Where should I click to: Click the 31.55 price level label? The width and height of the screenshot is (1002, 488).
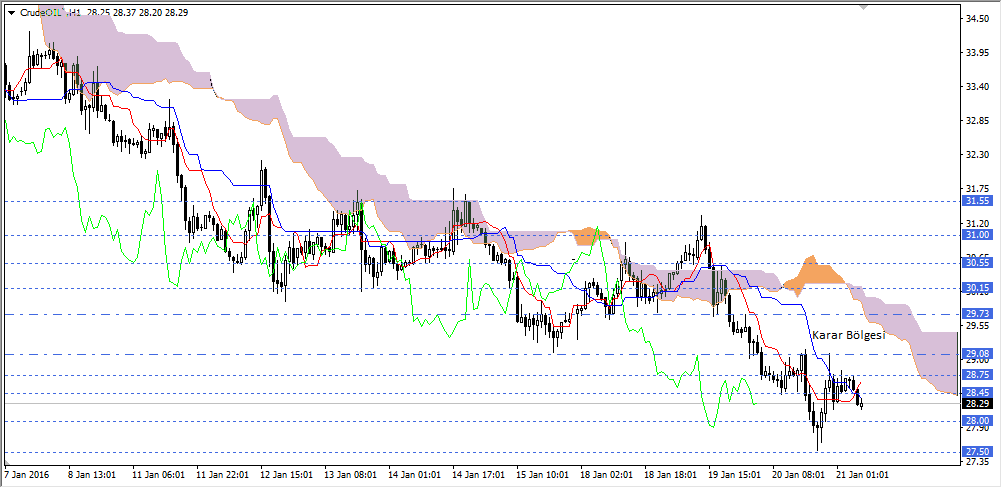pos(976,201)
